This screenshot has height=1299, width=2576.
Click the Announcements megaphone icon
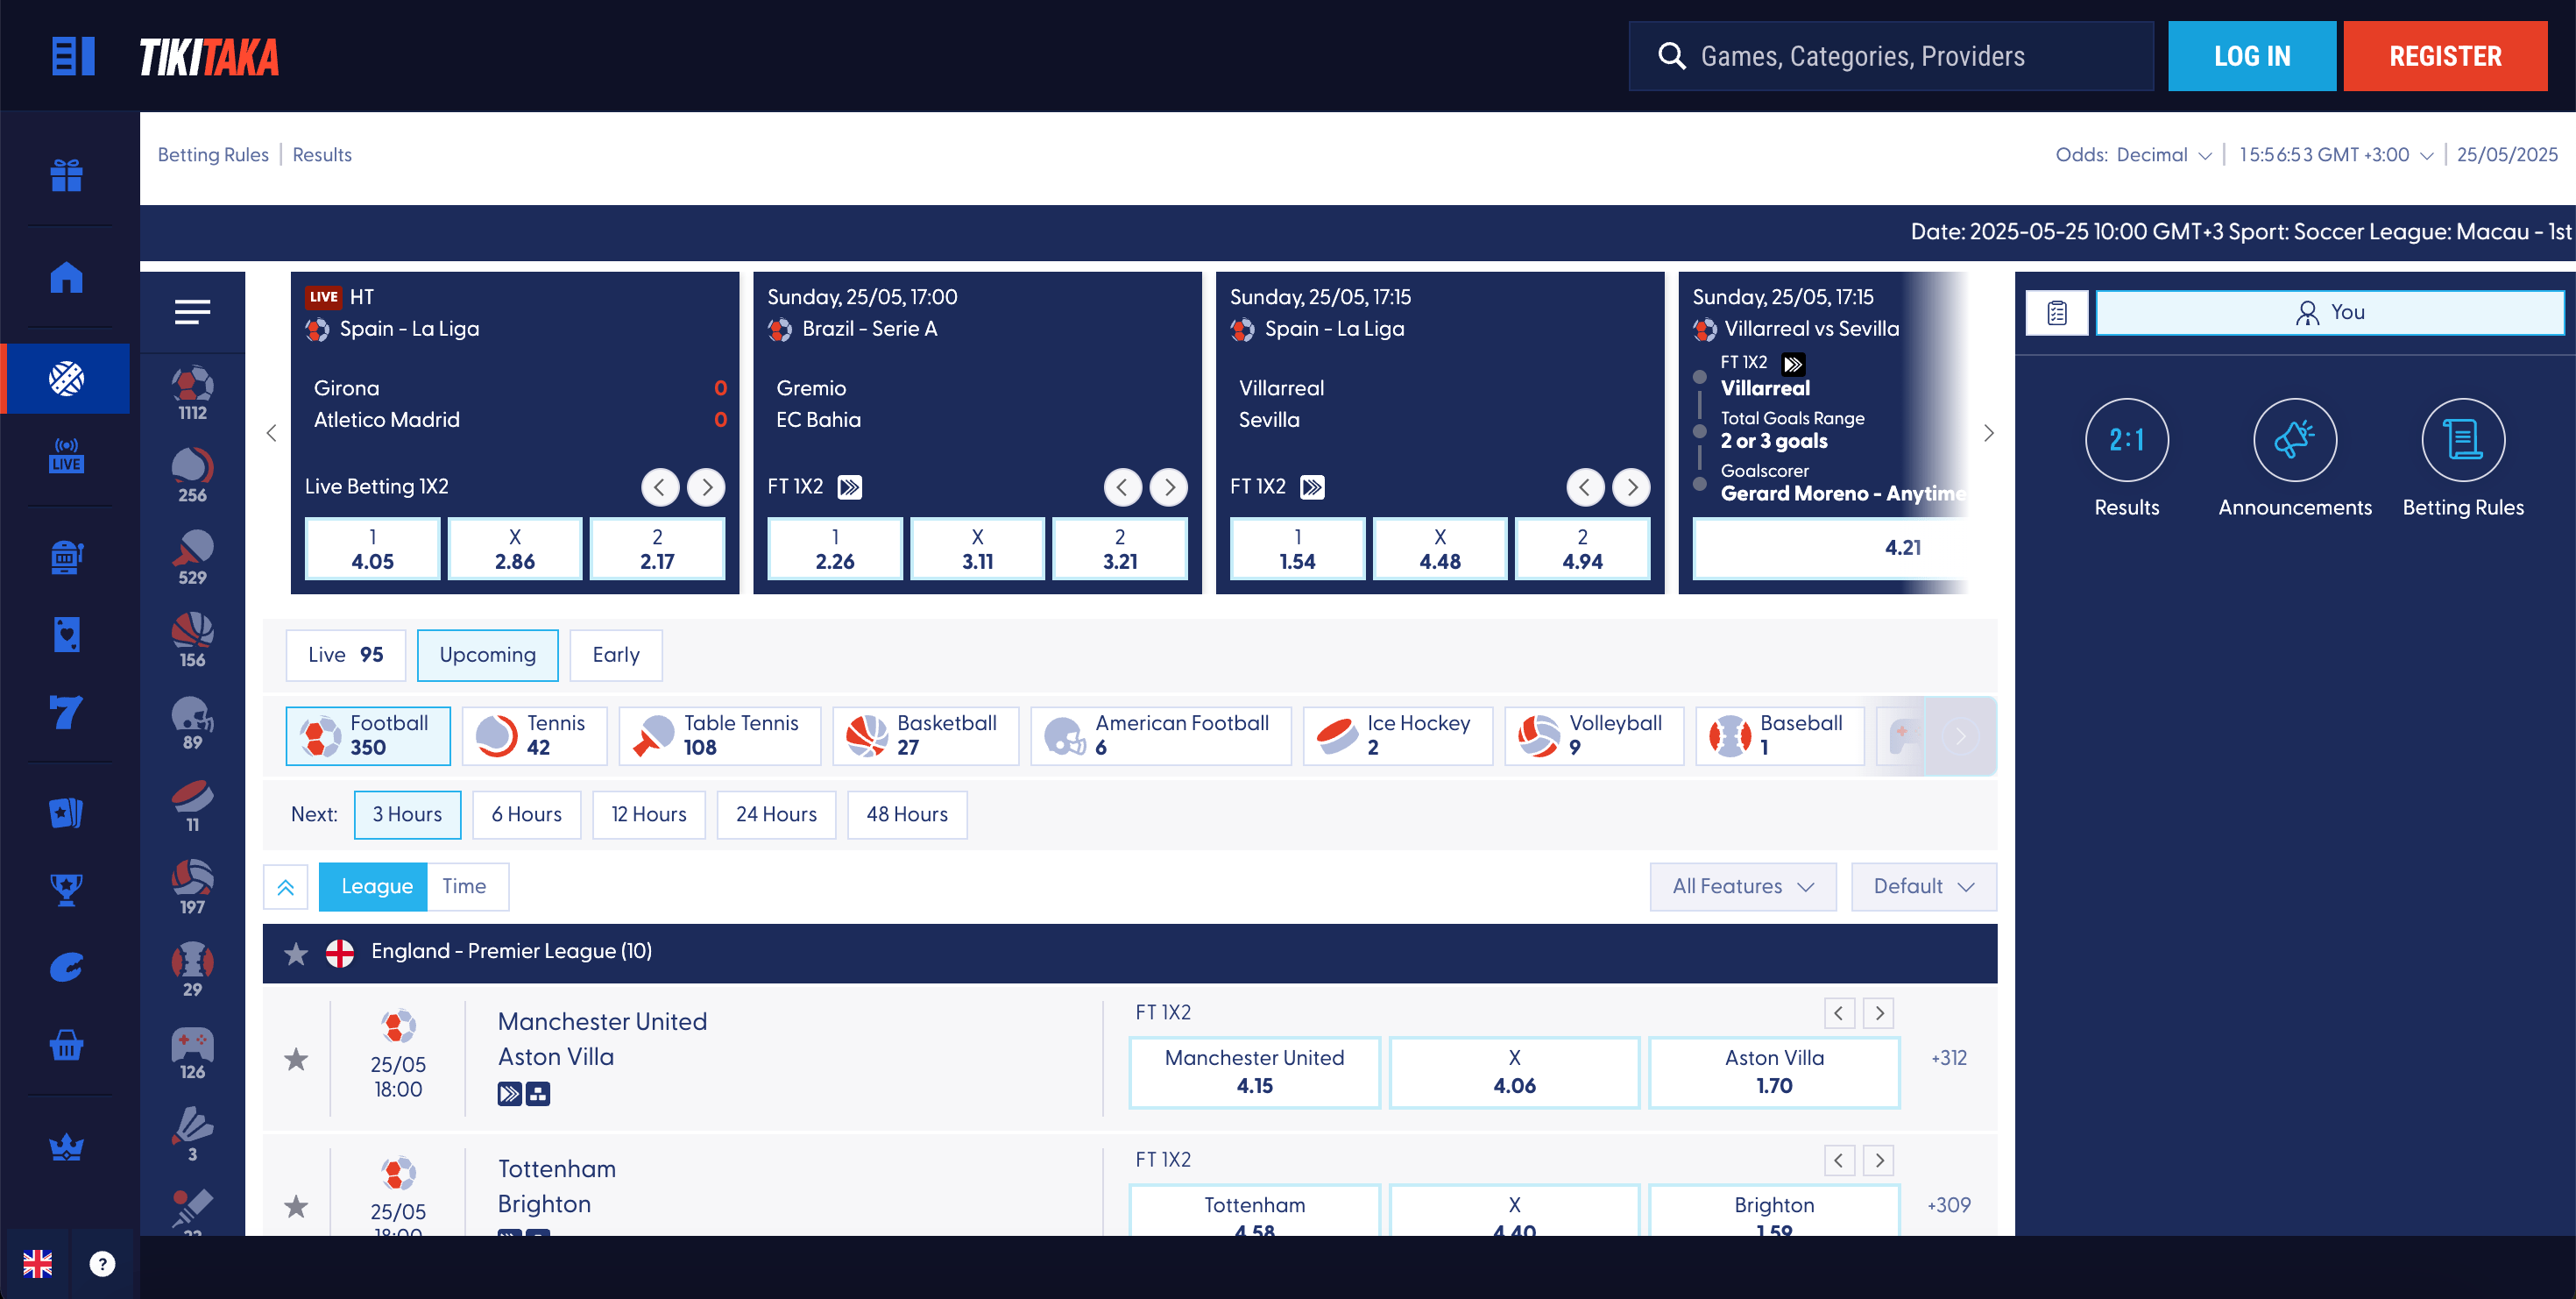(2294, 440)
